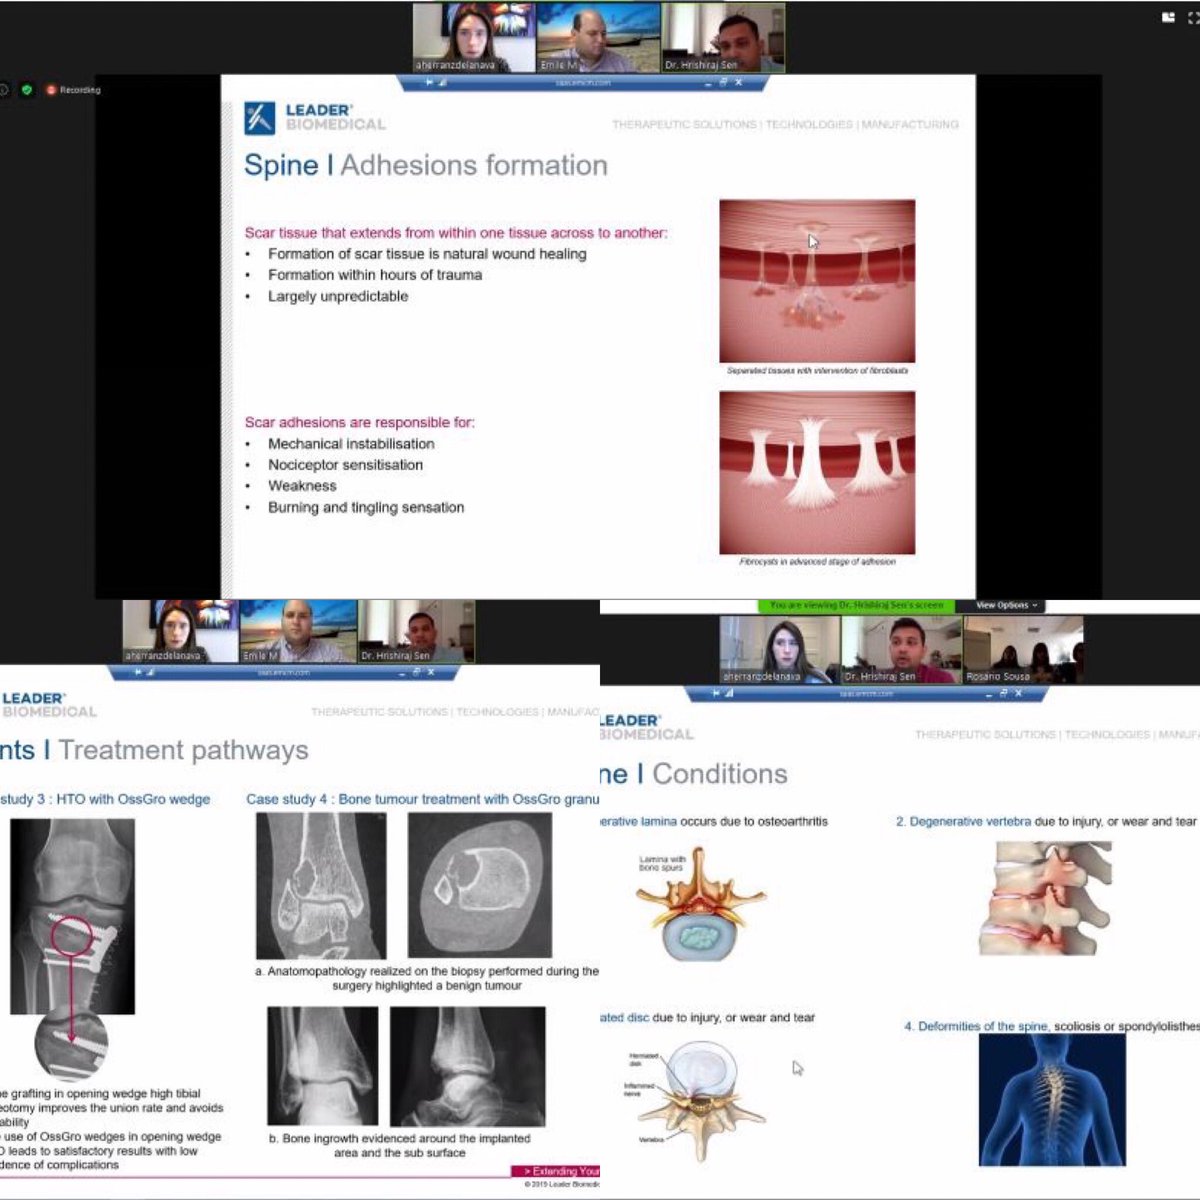The image size is (1200, 1200).
Task: Click the 'Spine | Adhesions formation' slide title
Action: (426, 165)
